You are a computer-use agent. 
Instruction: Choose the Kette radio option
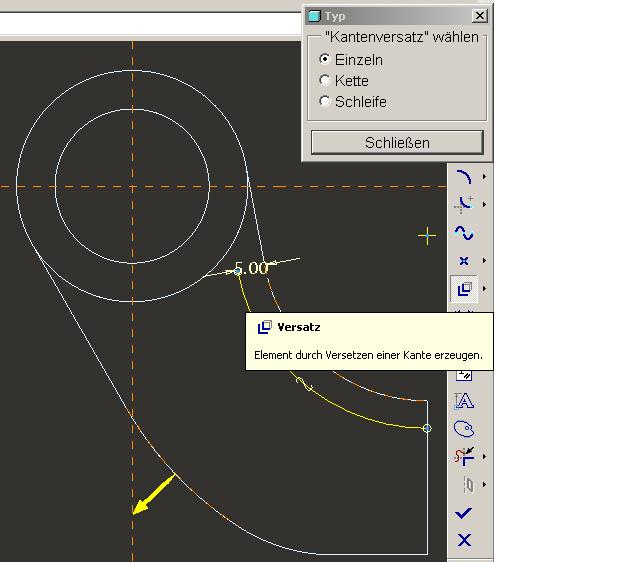[324, 80]
